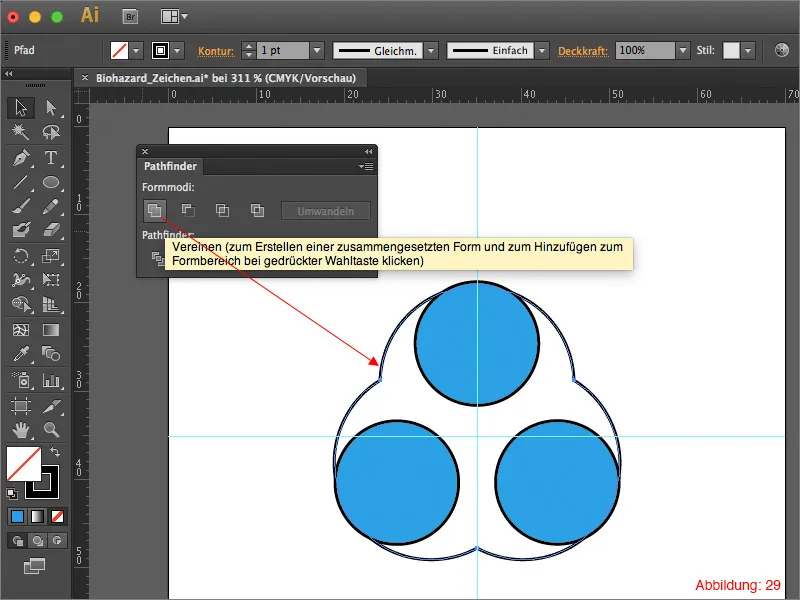Select the Zoom (magnifier) tool
The width and height of the screenshot is (800, 600).
[x=51, y=430]
